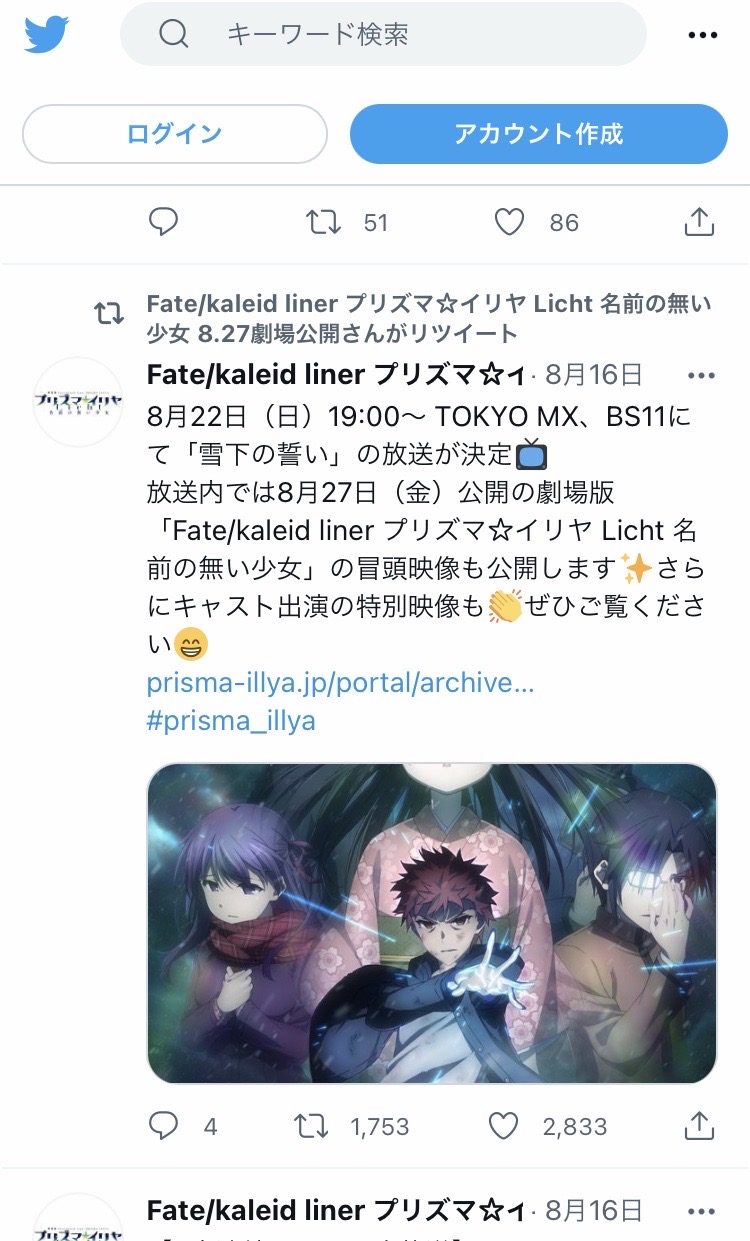Focus the キーワード検索 search field
This screenshot has width=750, height=1241.
coord(383,34)
